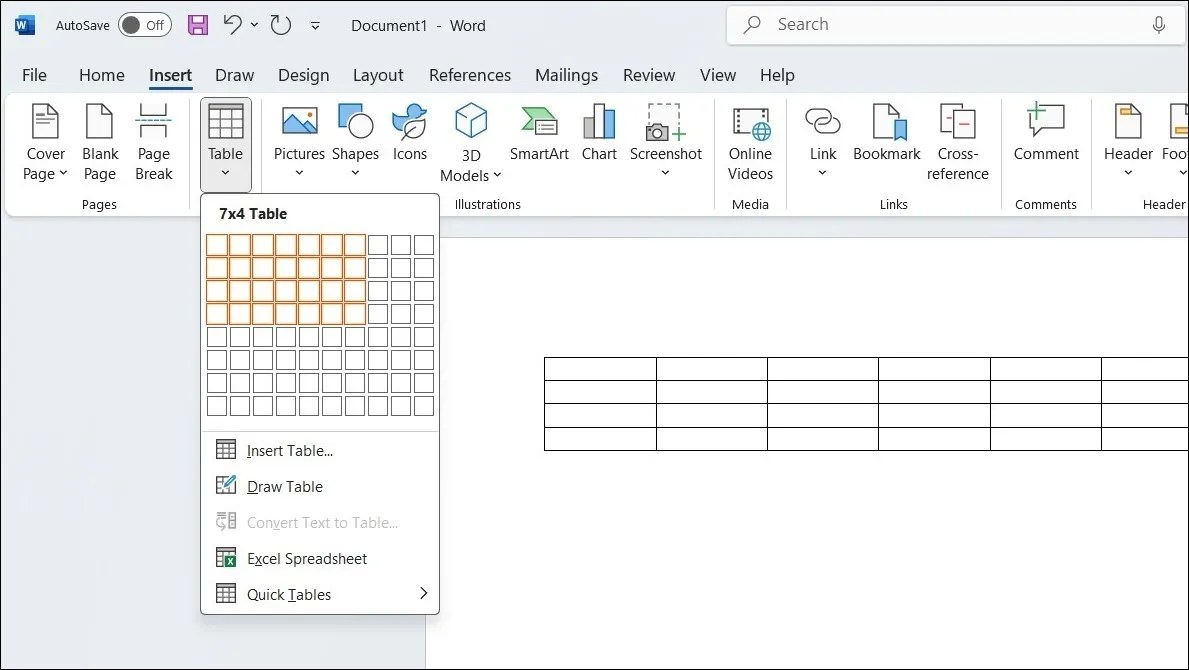Expand the Quick Tables submenu arrow
The image size is (1189, 670).
(424, 593)
